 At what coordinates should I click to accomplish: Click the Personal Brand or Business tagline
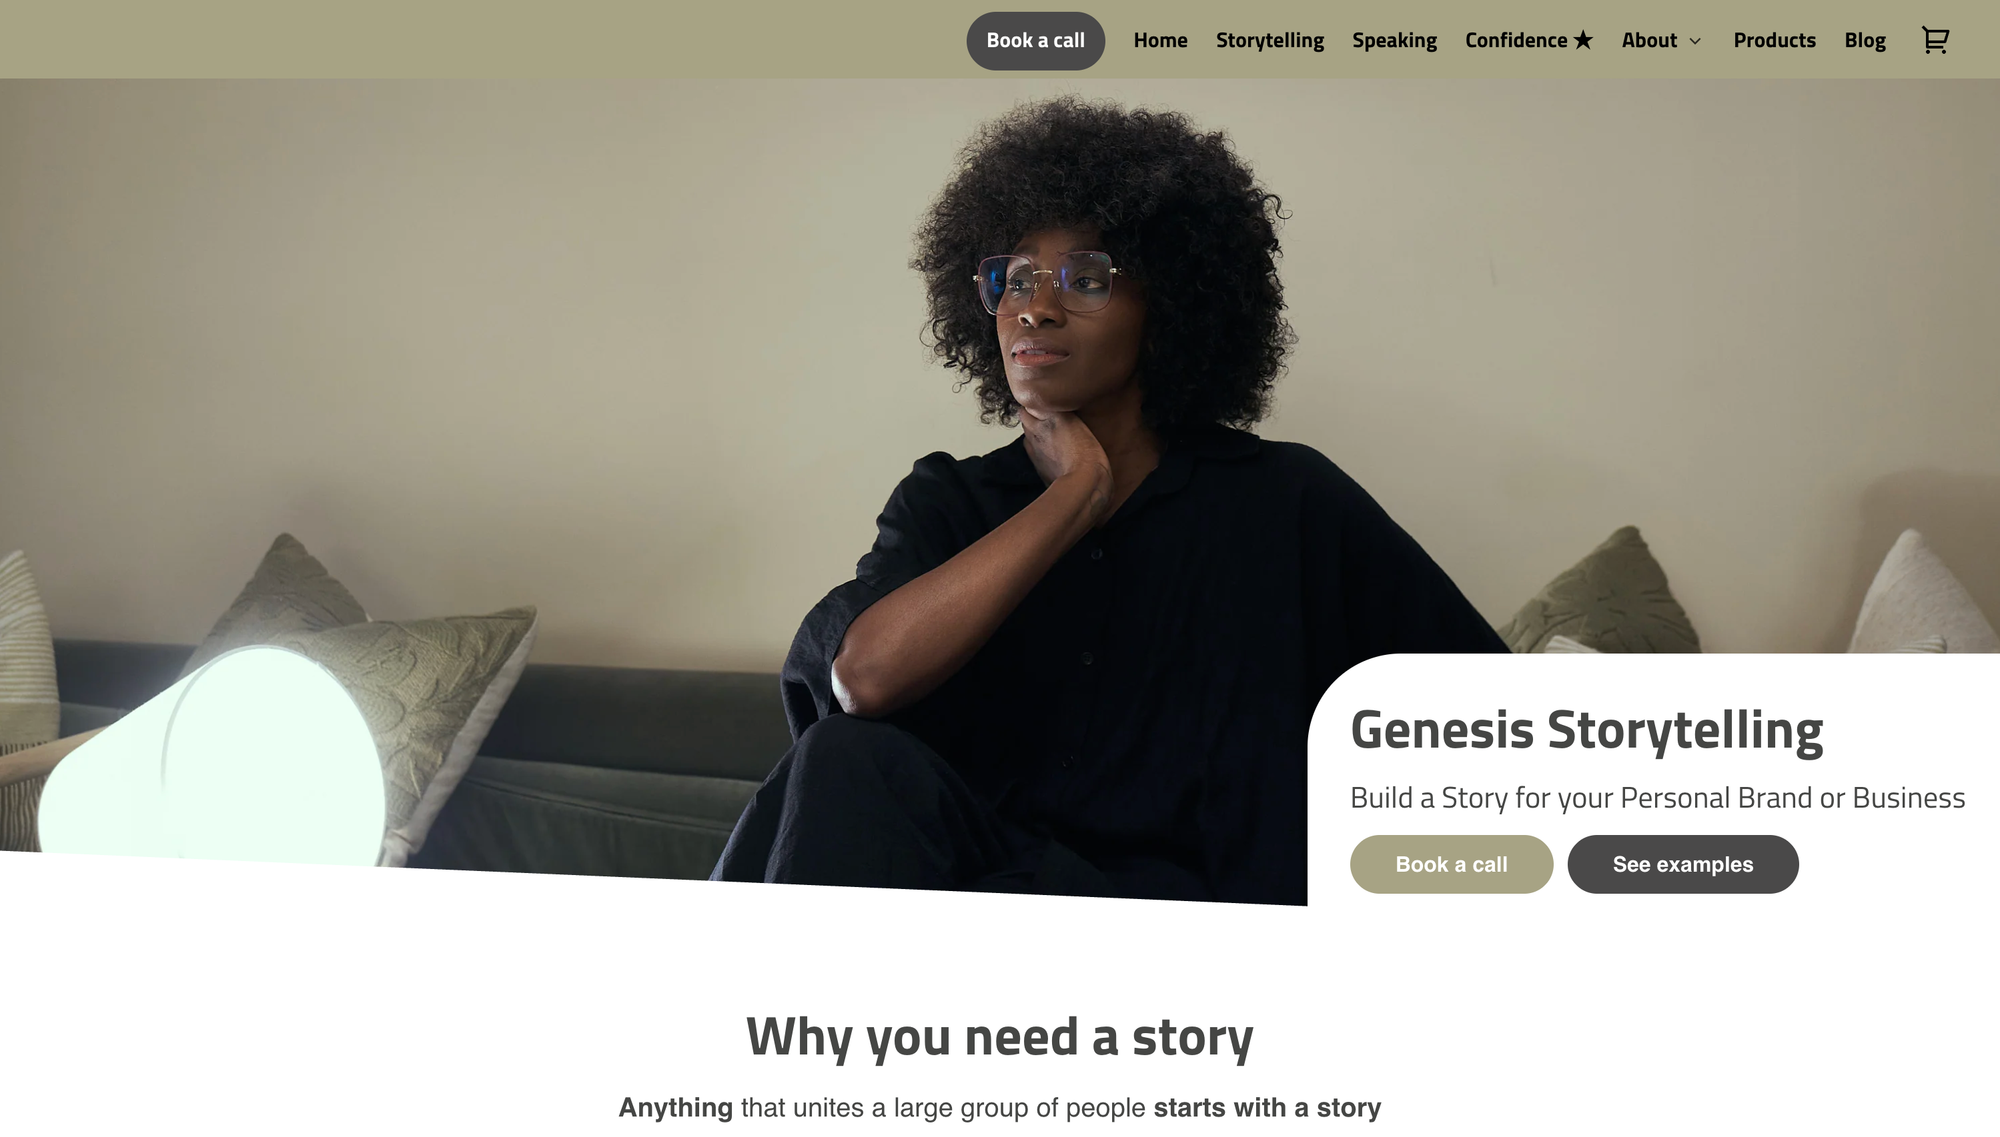(x=1657, y=798)
